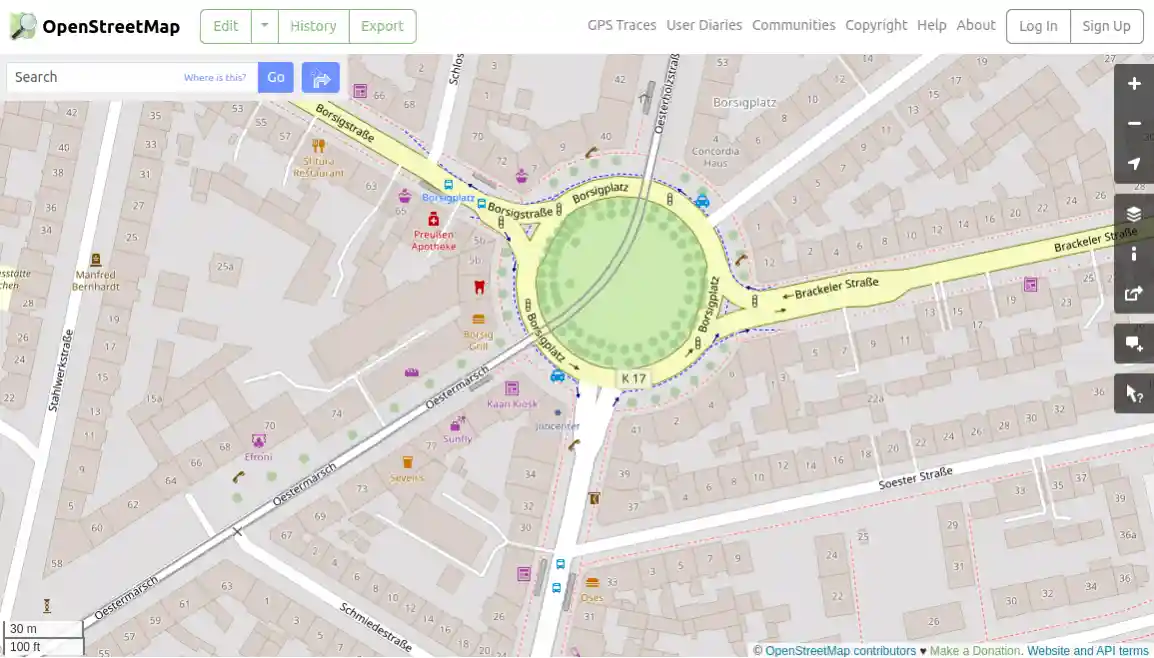
Task: Visit the Communities page
Action: click(x=793, y=25)
